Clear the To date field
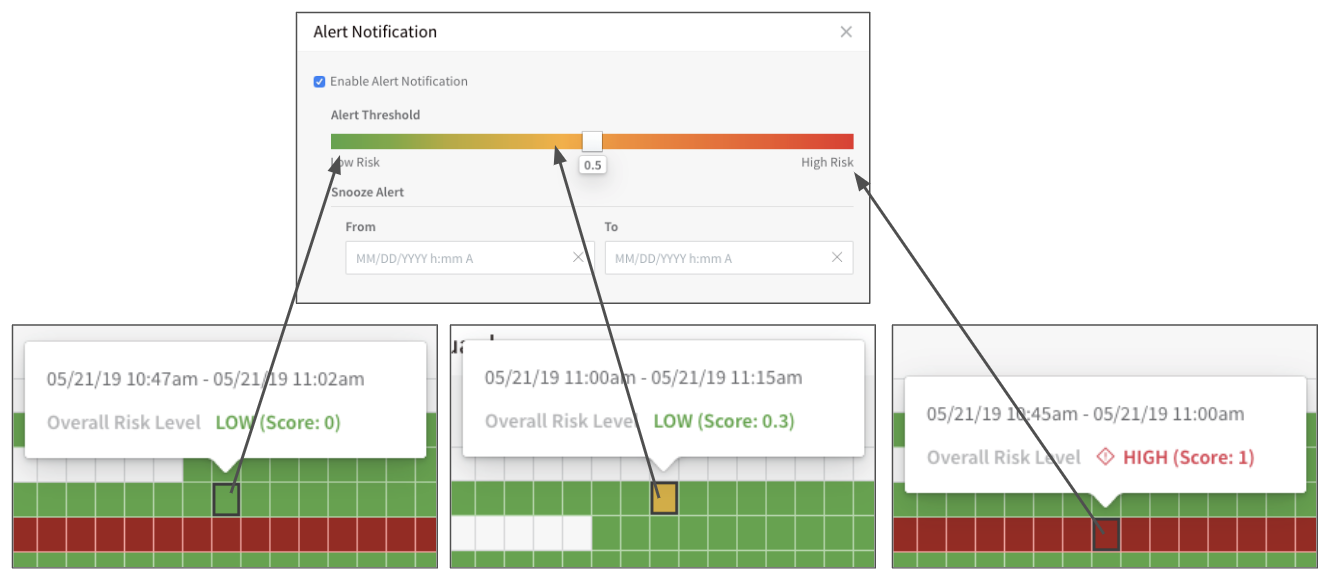The width and height of the screenshot is (1326, 578). coord(837,258)
